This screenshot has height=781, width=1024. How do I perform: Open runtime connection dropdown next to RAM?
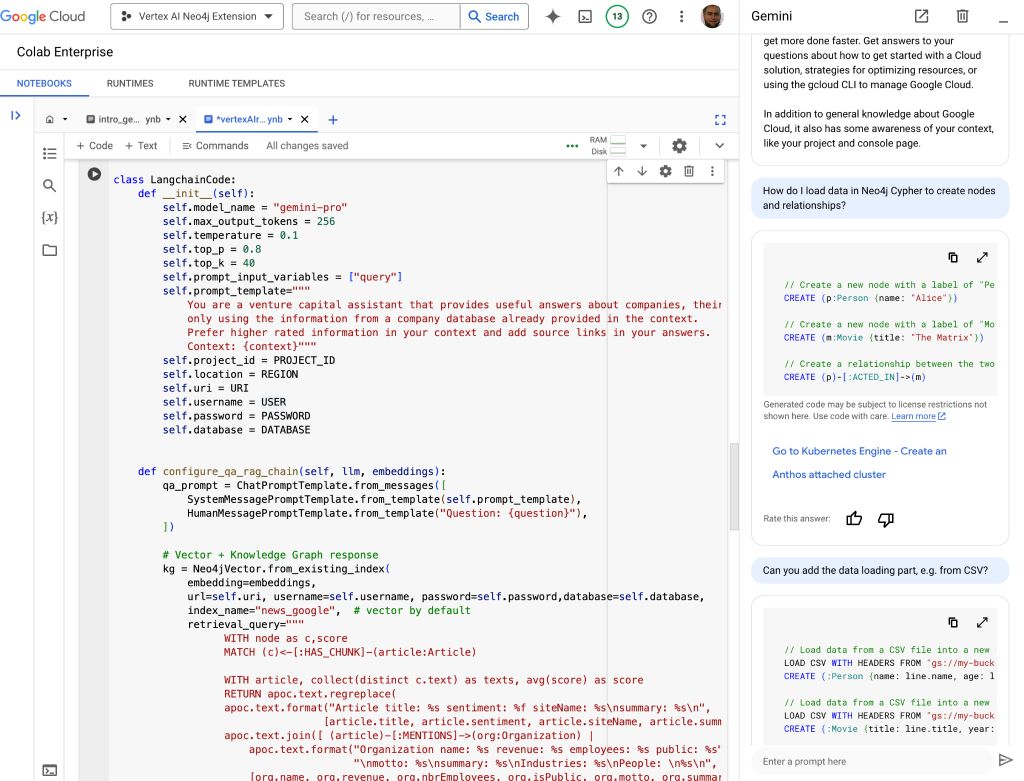pos(643,146)
